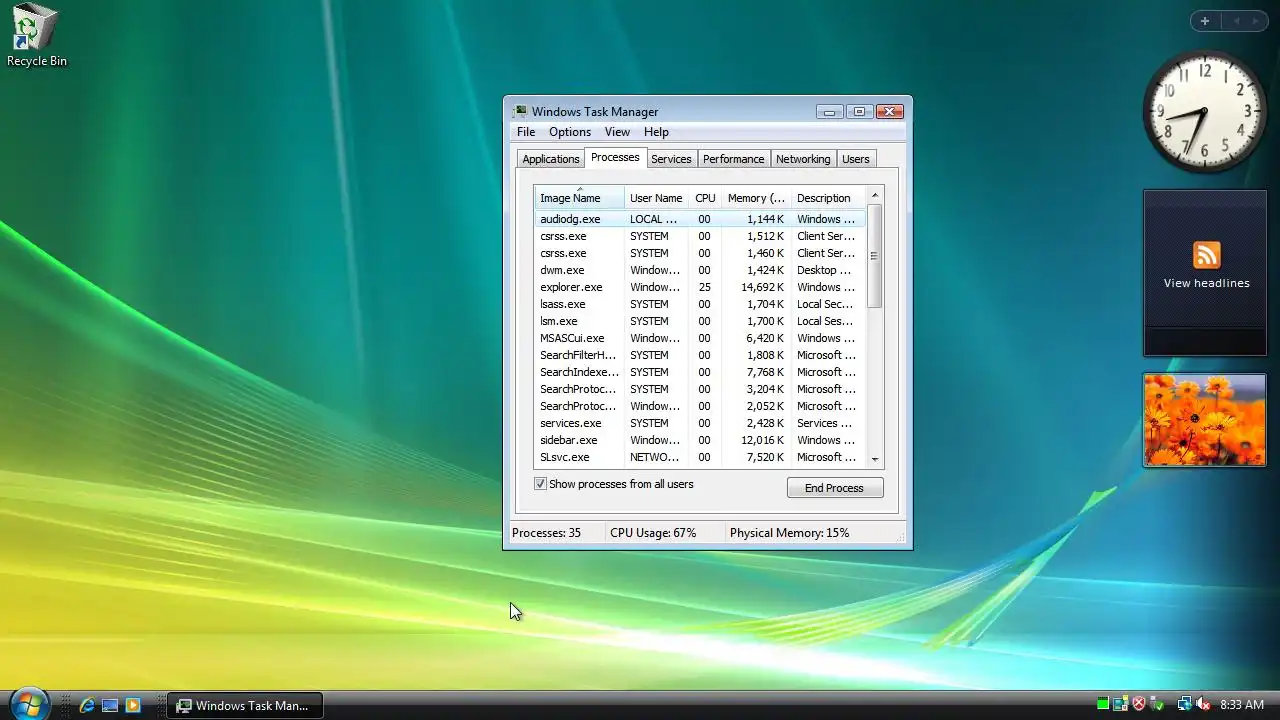Switch to the Users tab
Screen dimensions: 1280x720
pyautogui.click(x=855, y=159)
